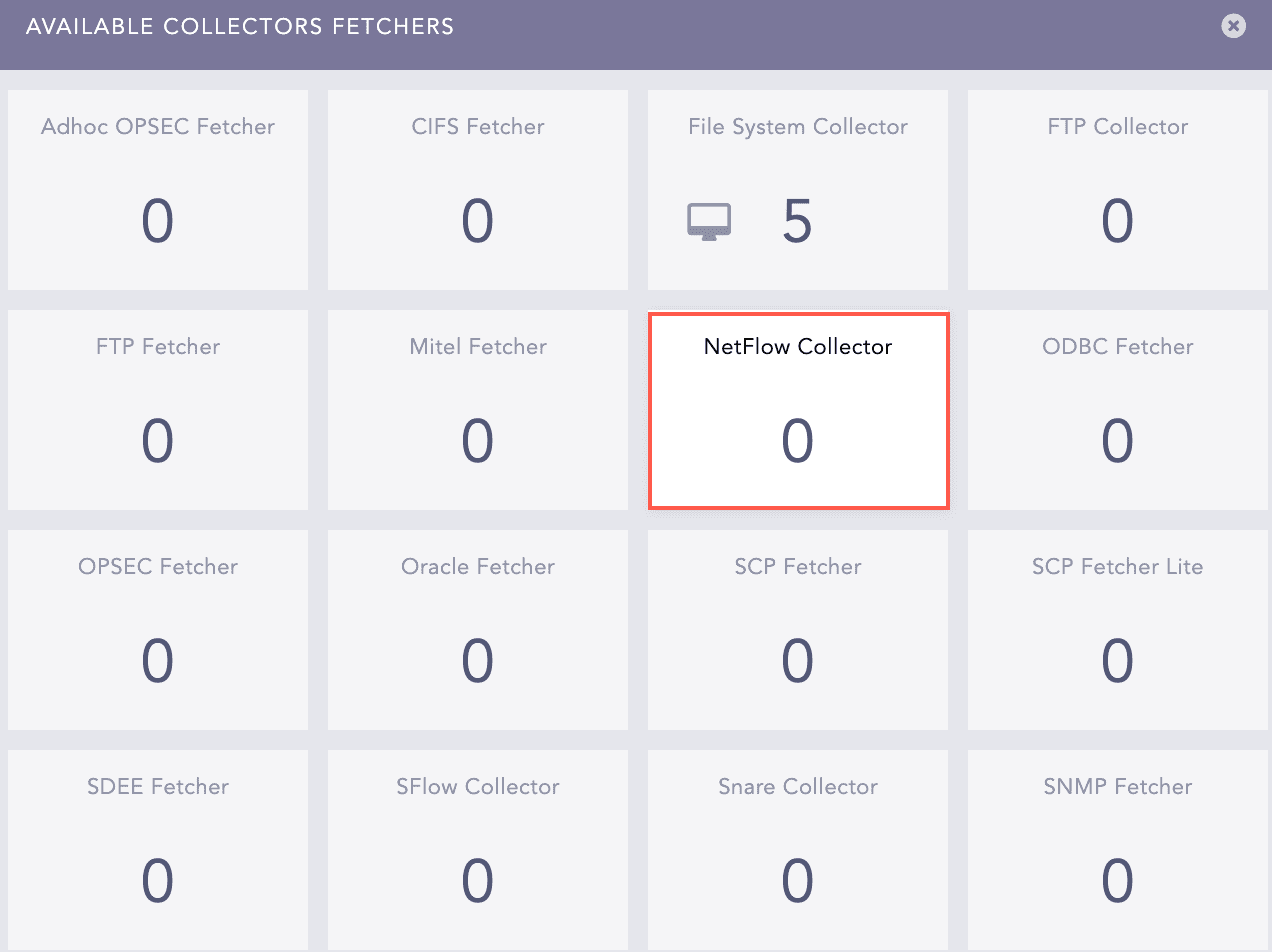The width and height of the screenshot is (1272, 952).
Task: Open the Adhoc OPSEC Fetcher
Action: tap(157, 190)
